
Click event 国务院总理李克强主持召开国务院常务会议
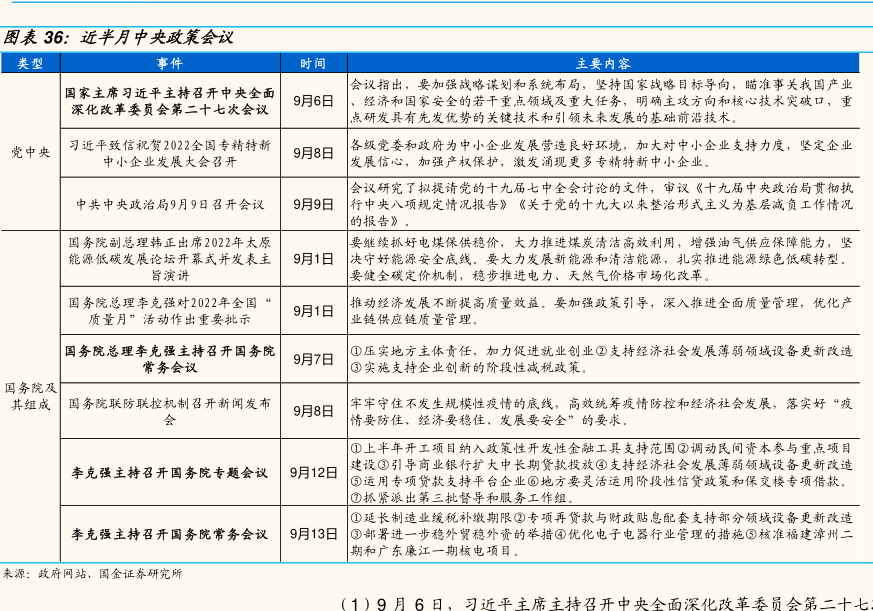170,359
